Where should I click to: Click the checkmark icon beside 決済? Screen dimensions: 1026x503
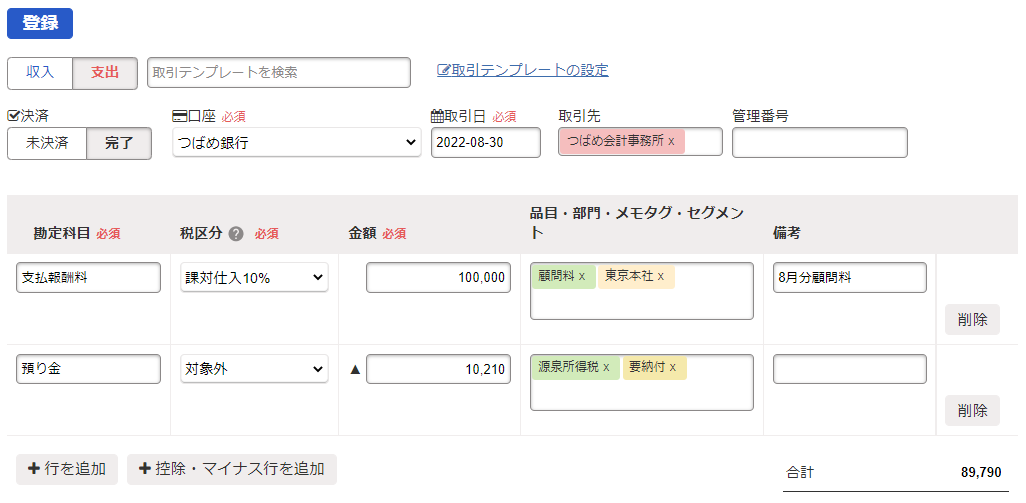13,116
